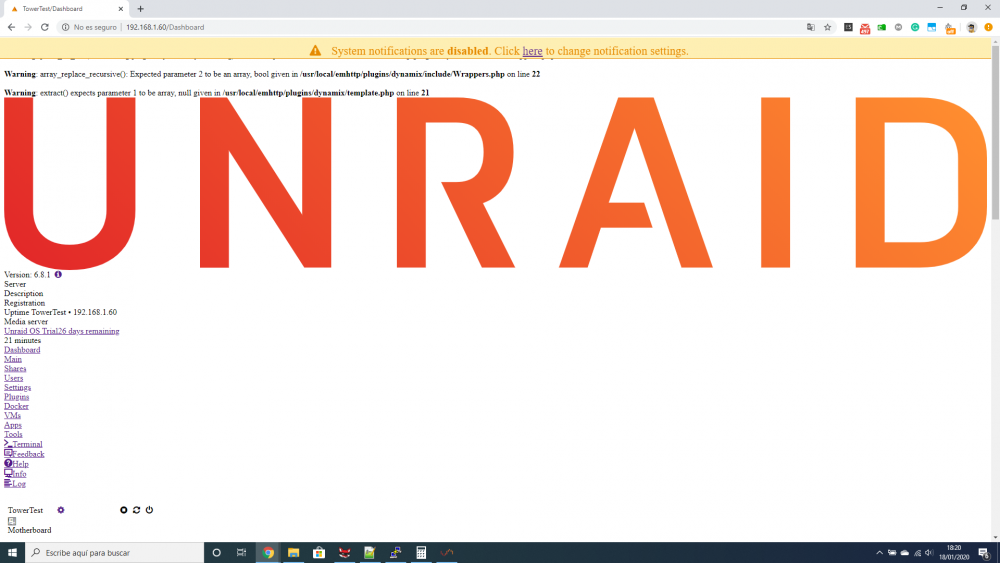This screenshot has height=563, width=1000.
Task: Click the forward navigation arrow
Action: 28,27
